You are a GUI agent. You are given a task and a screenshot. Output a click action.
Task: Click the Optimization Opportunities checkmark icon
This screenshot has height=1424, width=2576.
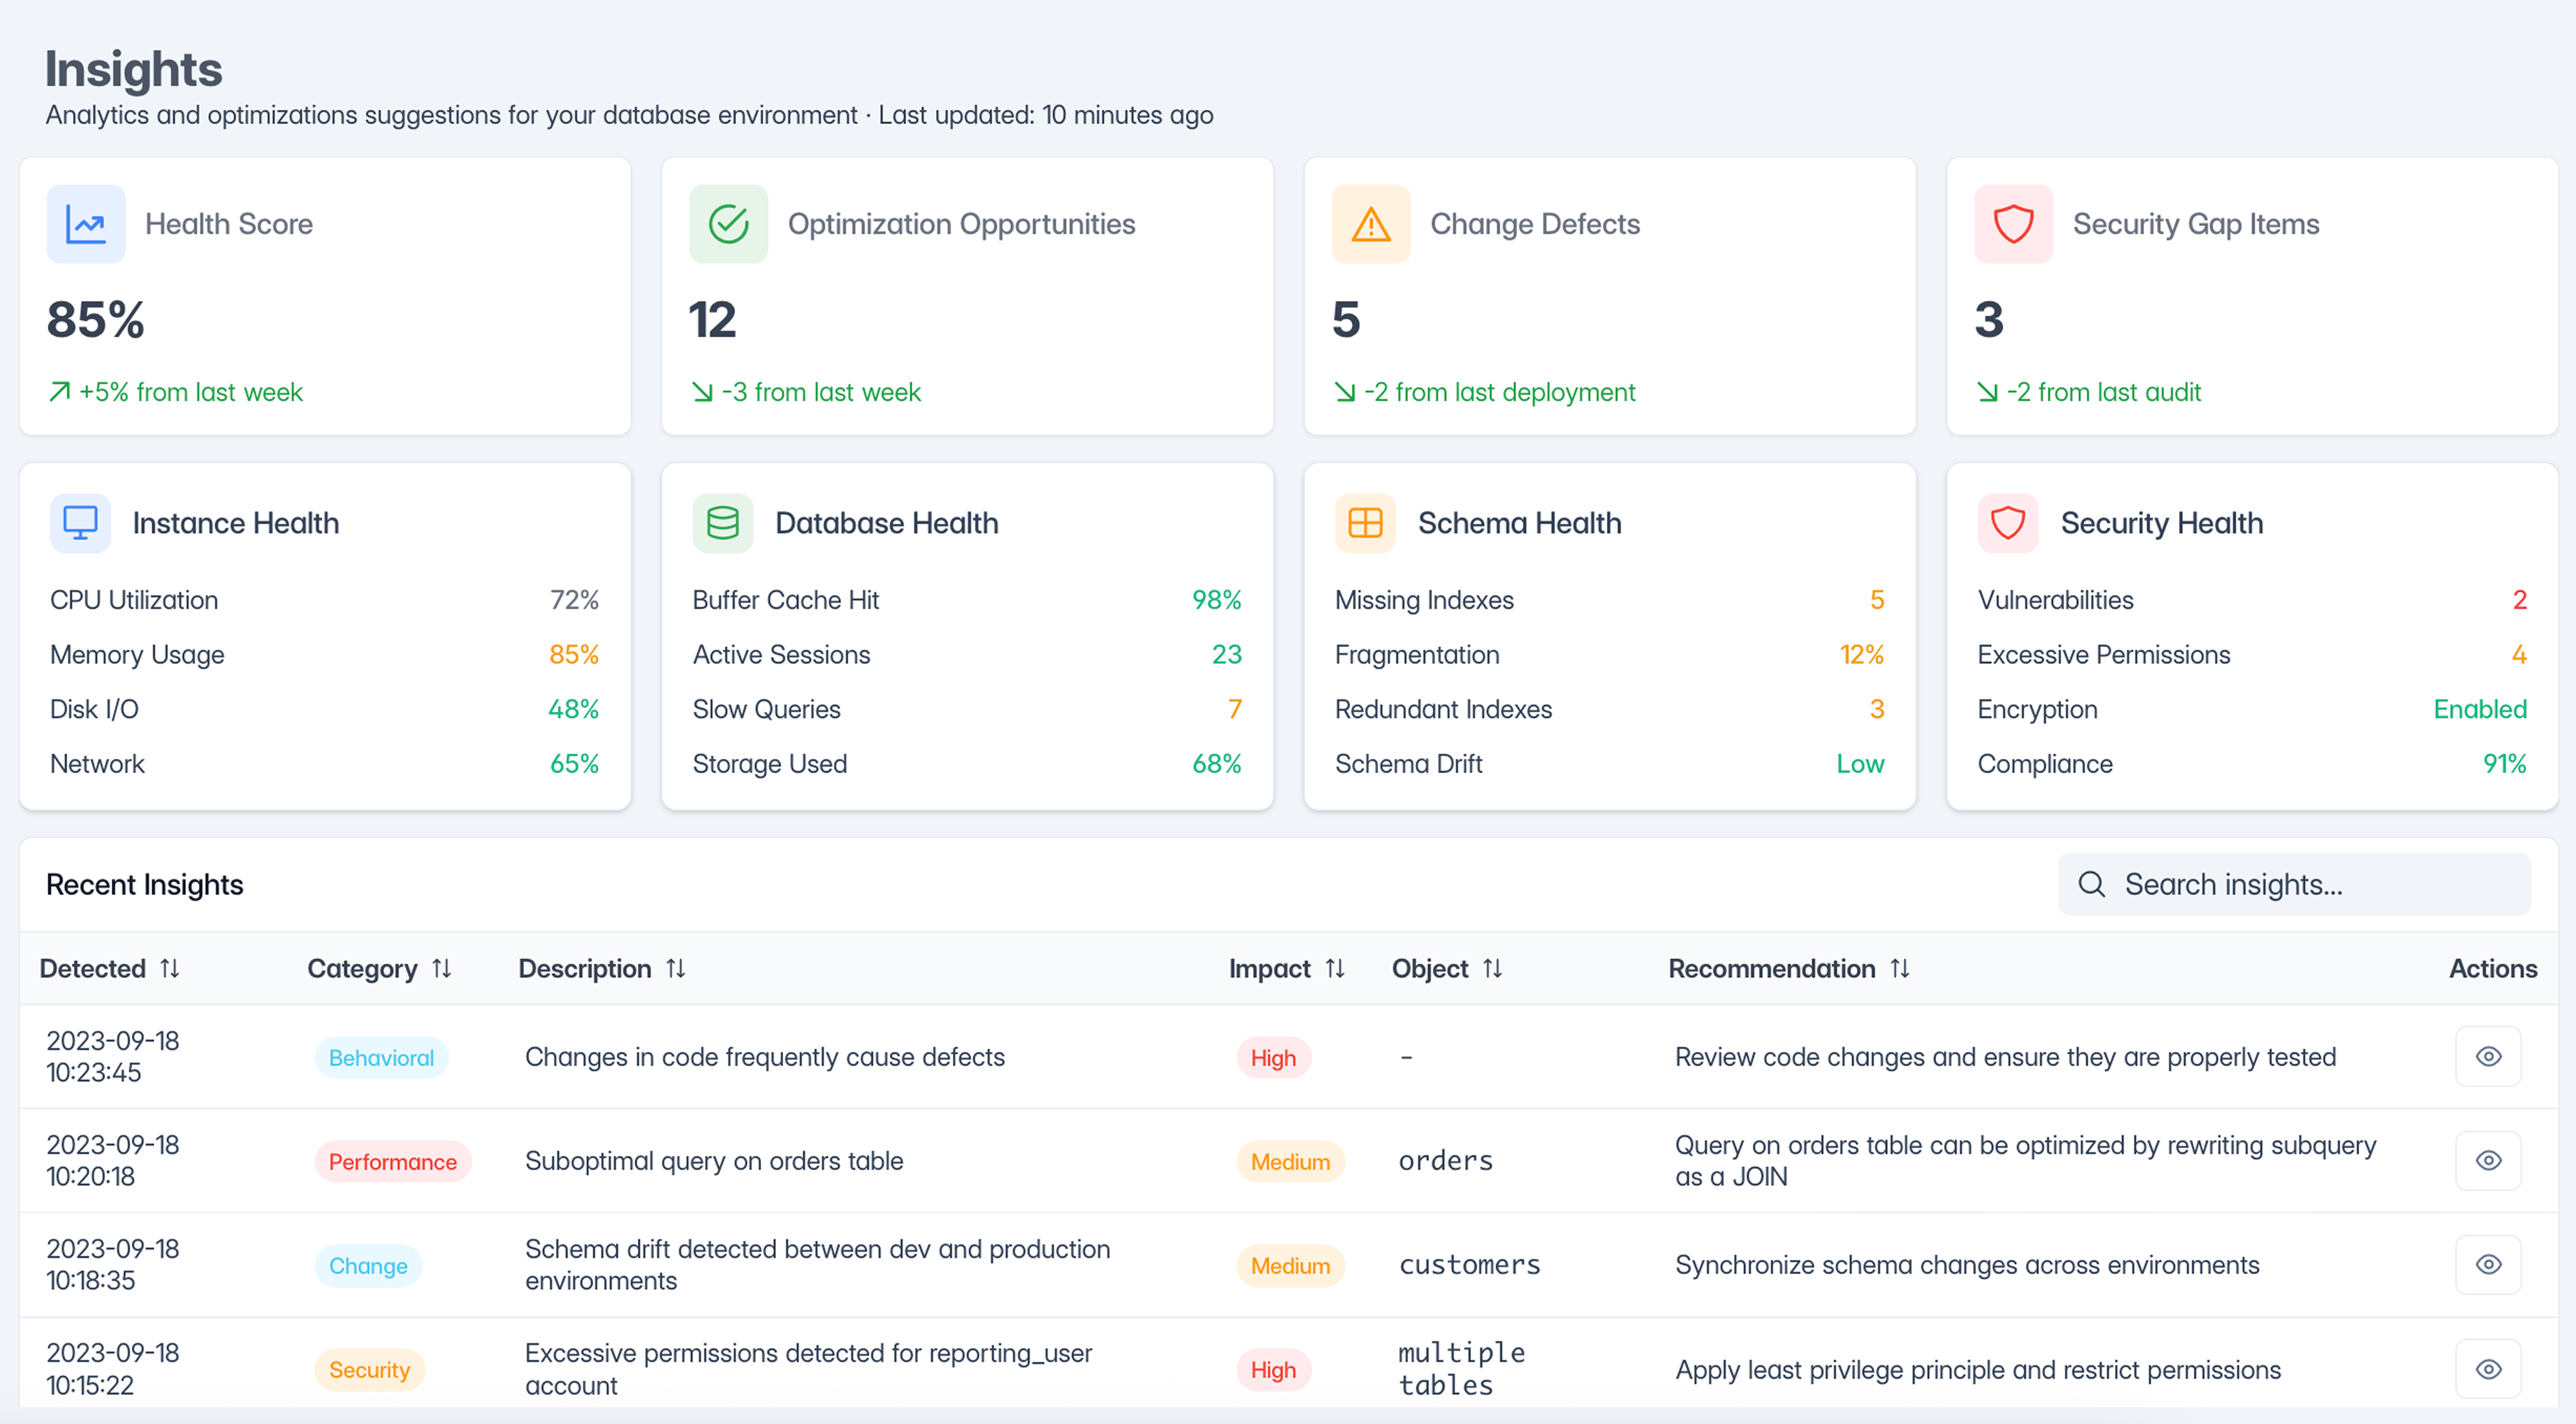click(x=728, y=224)
